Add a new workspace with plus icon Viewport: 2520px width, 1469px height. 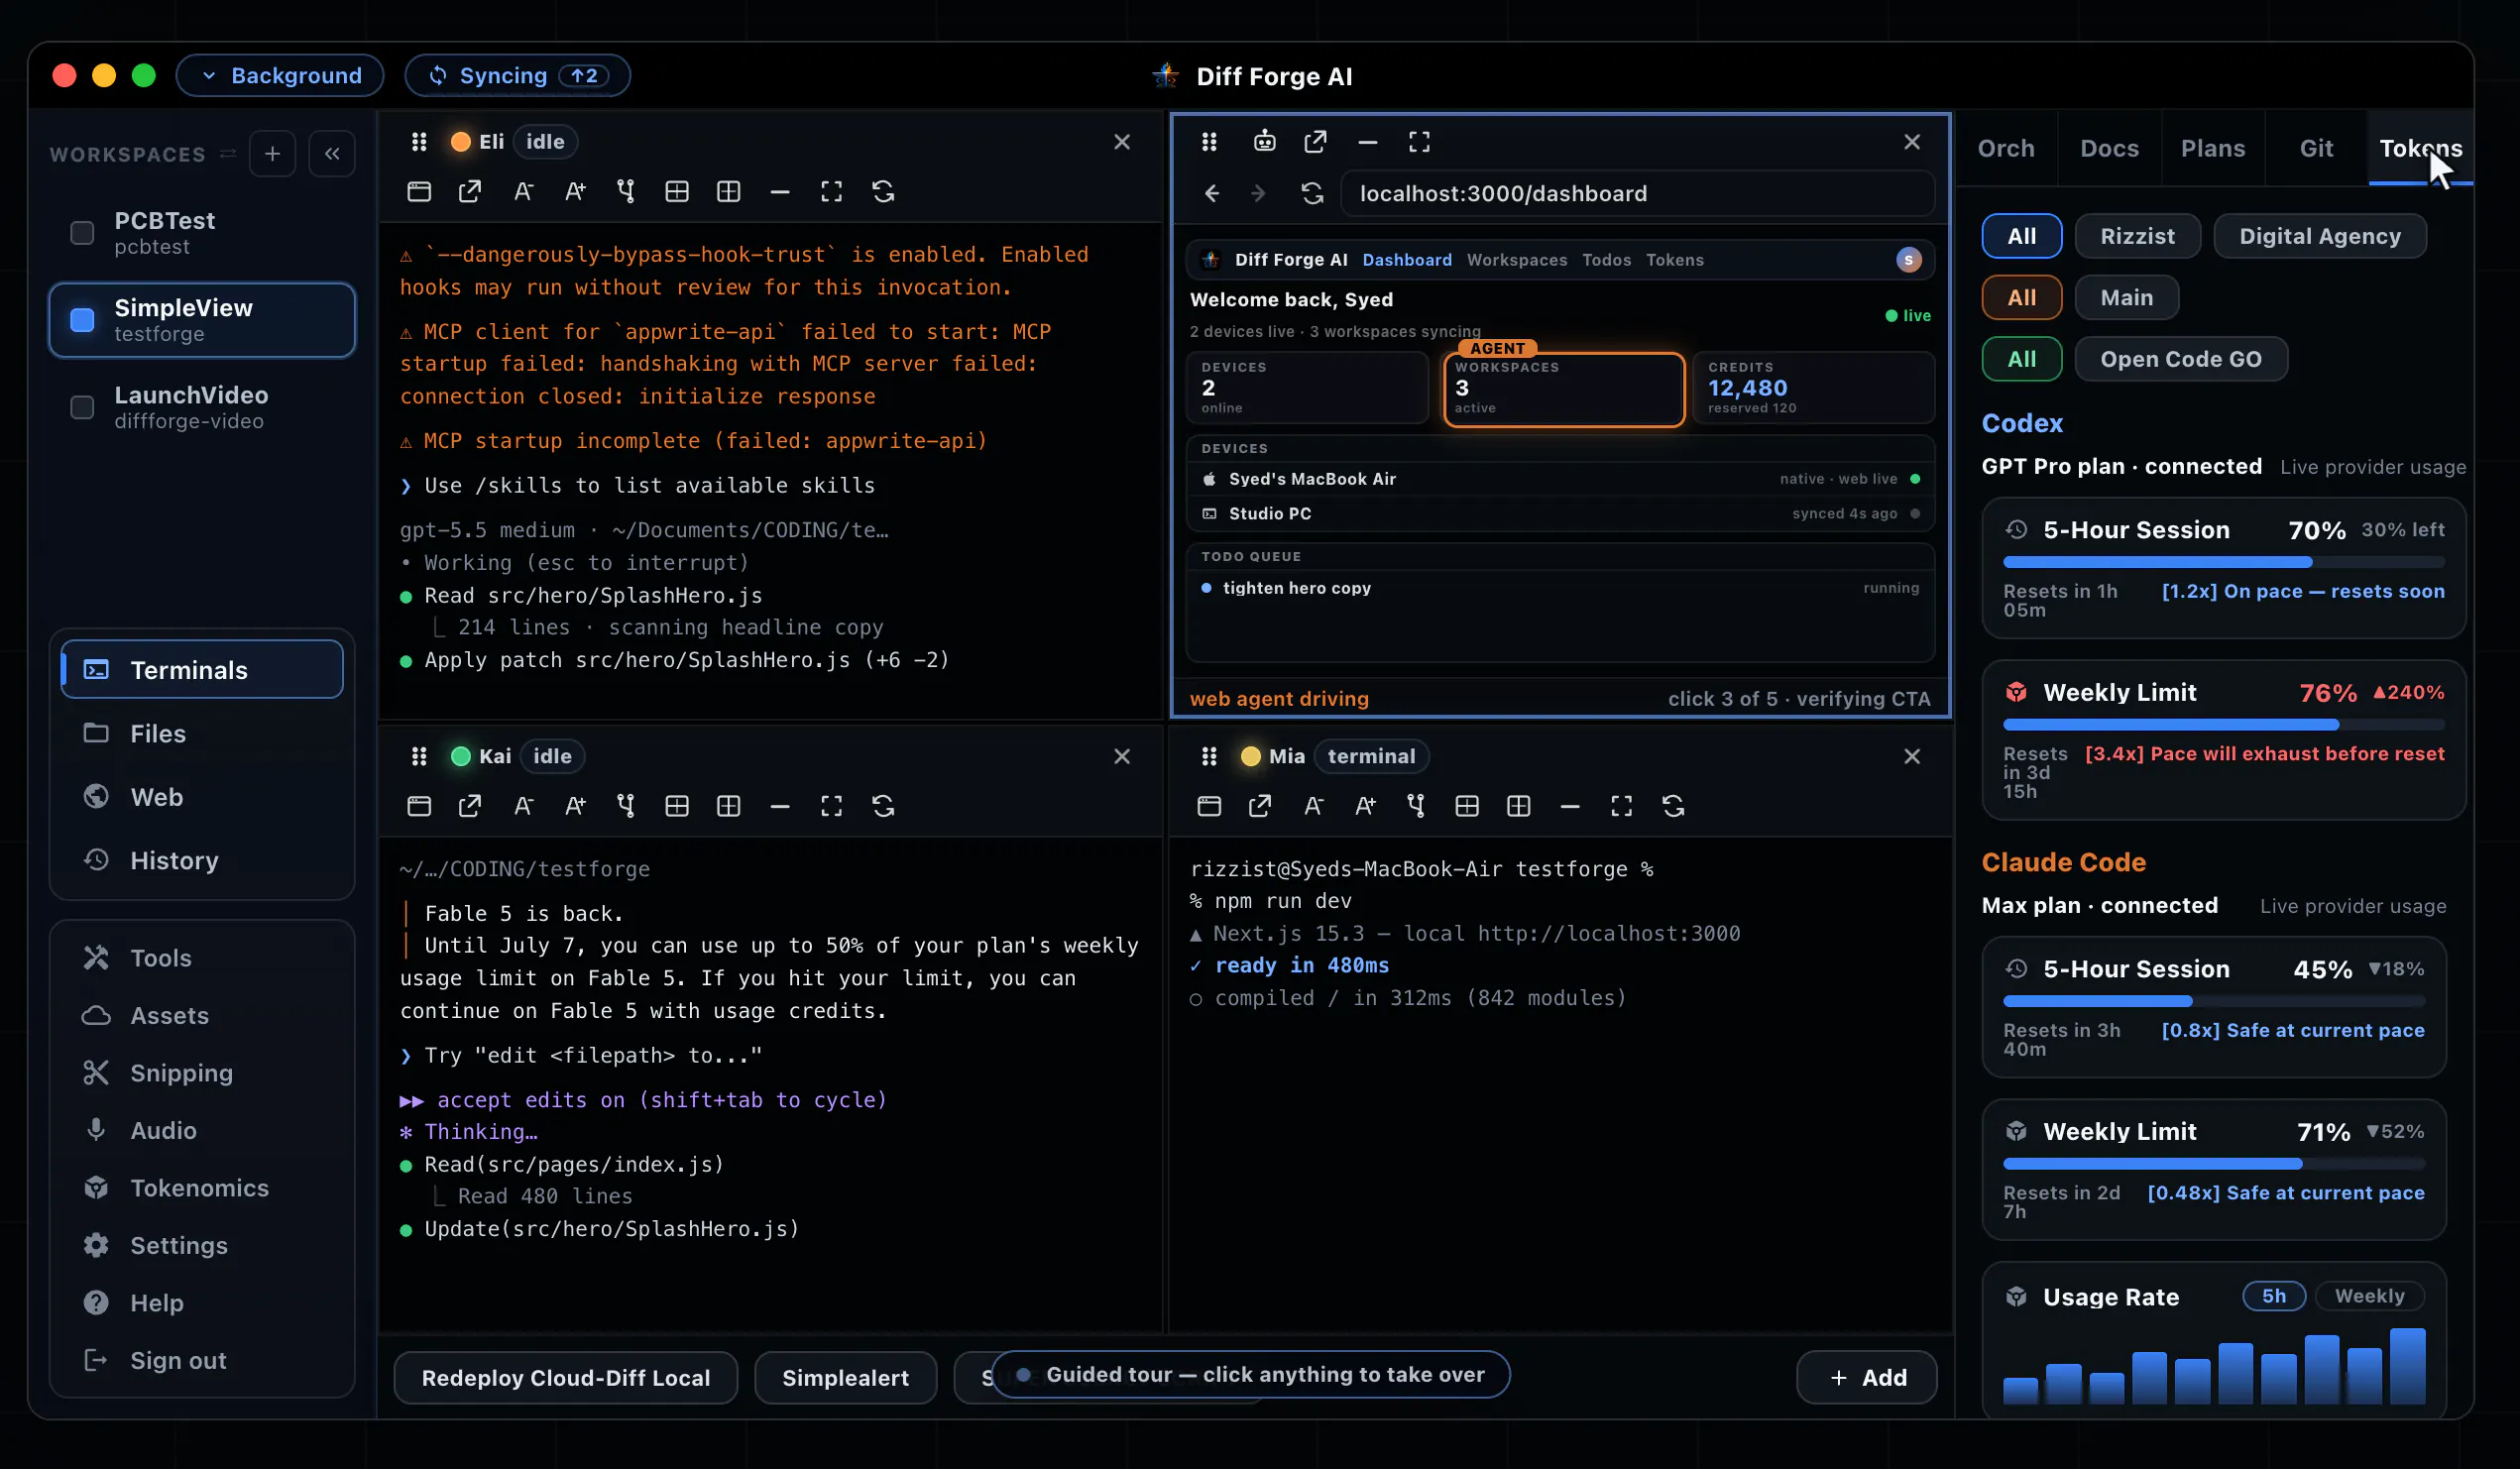point(272,154)
